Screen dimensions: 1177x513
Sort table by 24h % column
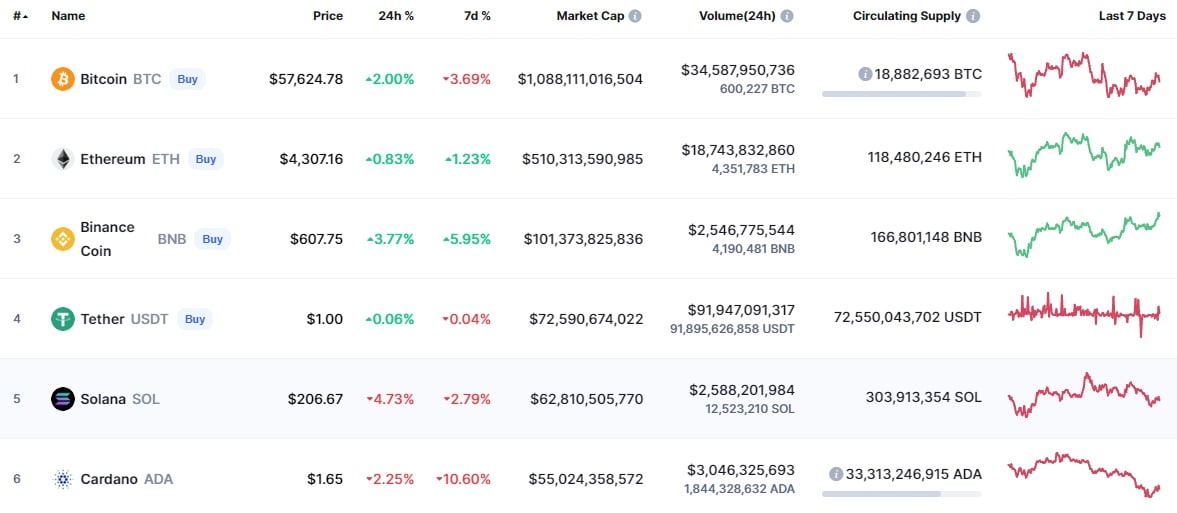click(396, 16)
